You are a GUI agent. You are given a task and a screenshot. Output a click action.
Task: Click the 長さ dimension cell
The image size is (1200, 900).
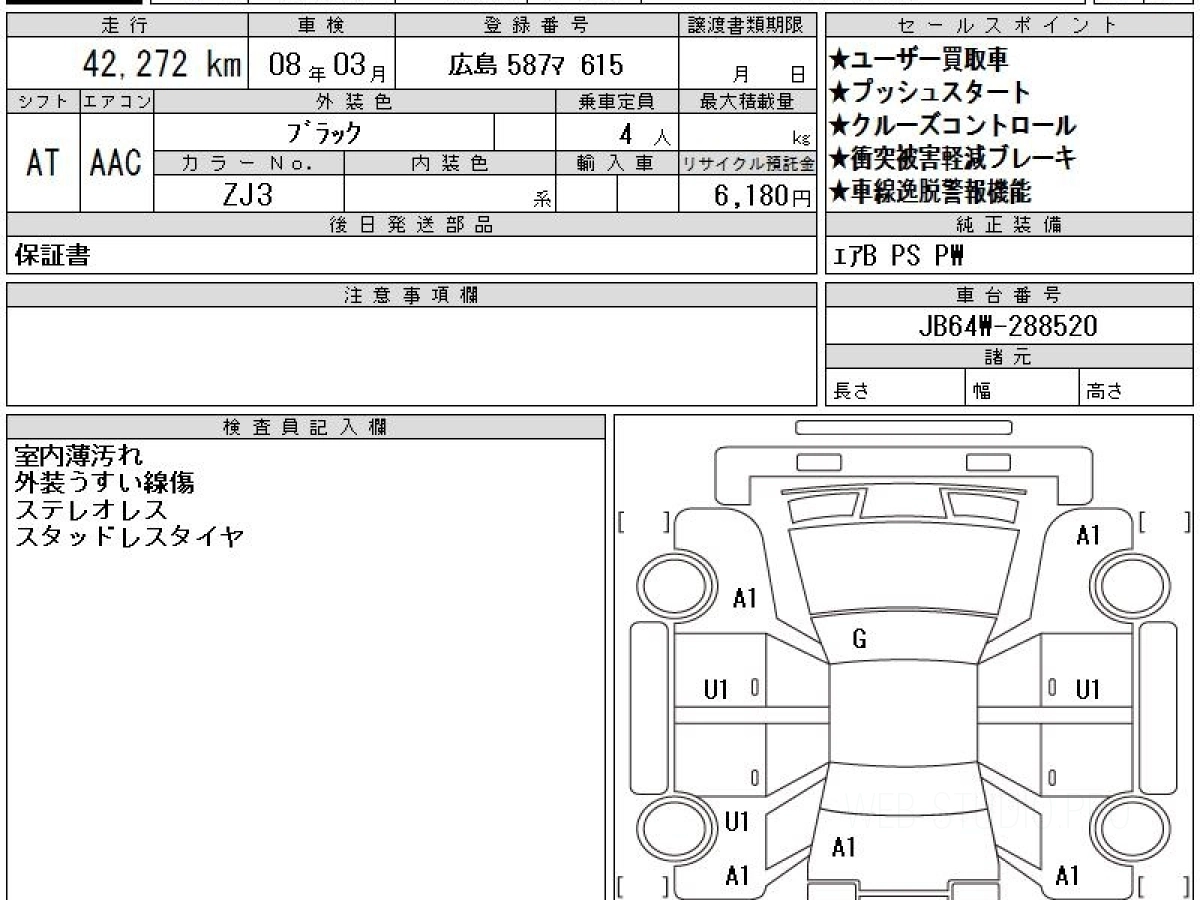[x=895, y=389]
